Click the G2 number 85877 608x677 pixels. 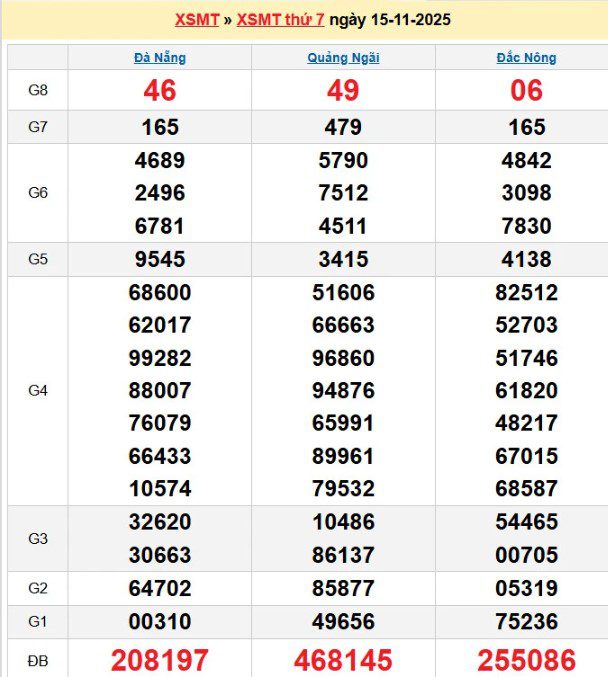pyautogui.click(x=343, y=589)
